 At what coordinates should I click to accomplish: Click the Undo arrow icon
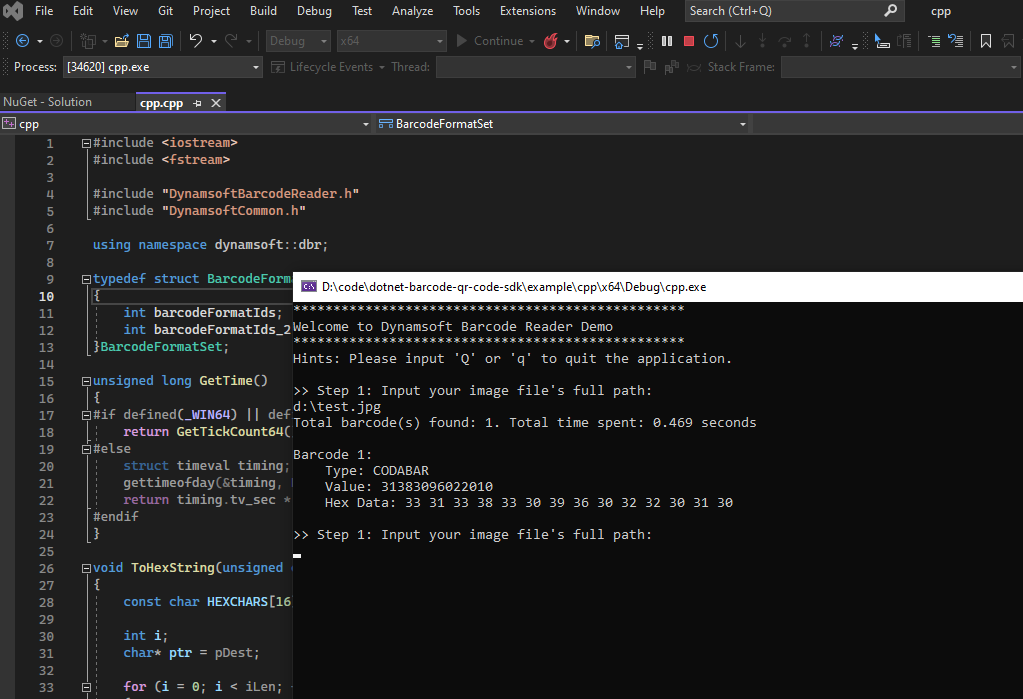[x=196, y=41]
